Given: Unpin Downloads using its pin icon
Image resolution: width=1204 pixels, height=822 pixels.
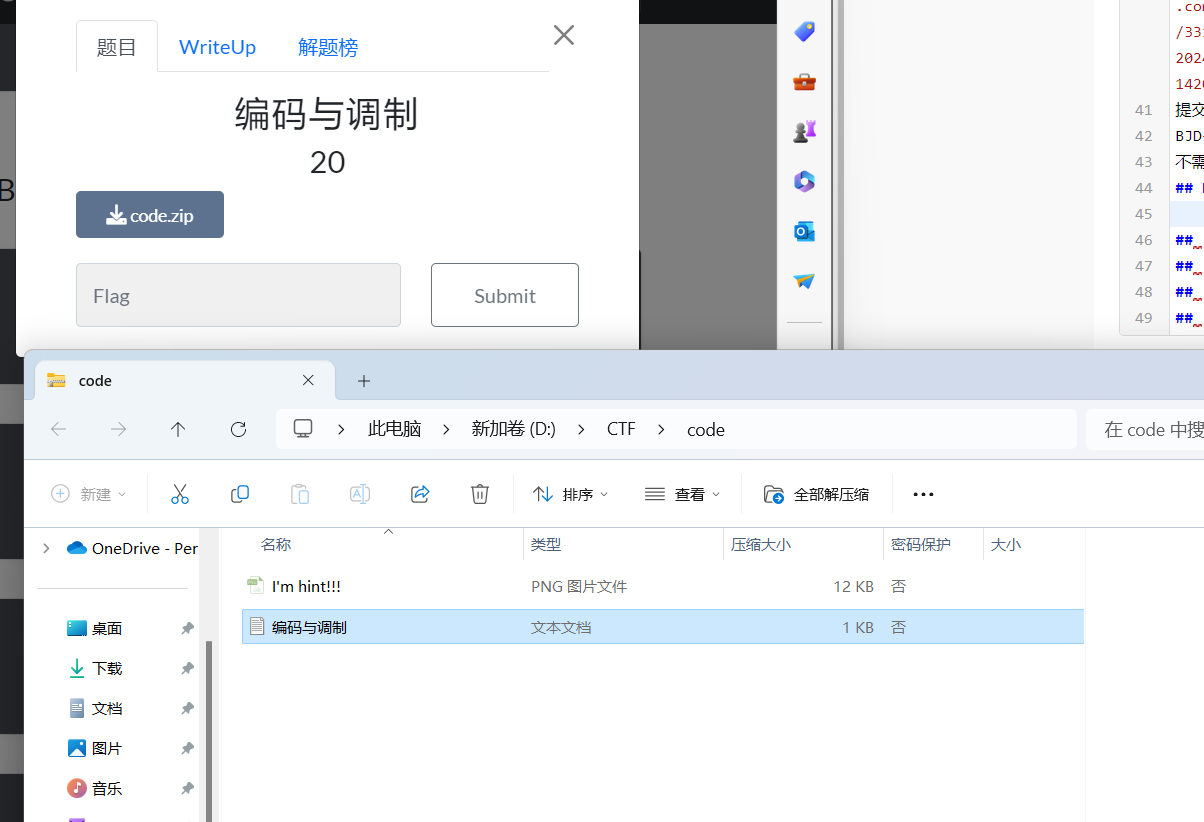Looking at the screenshot, I should 187,668.
